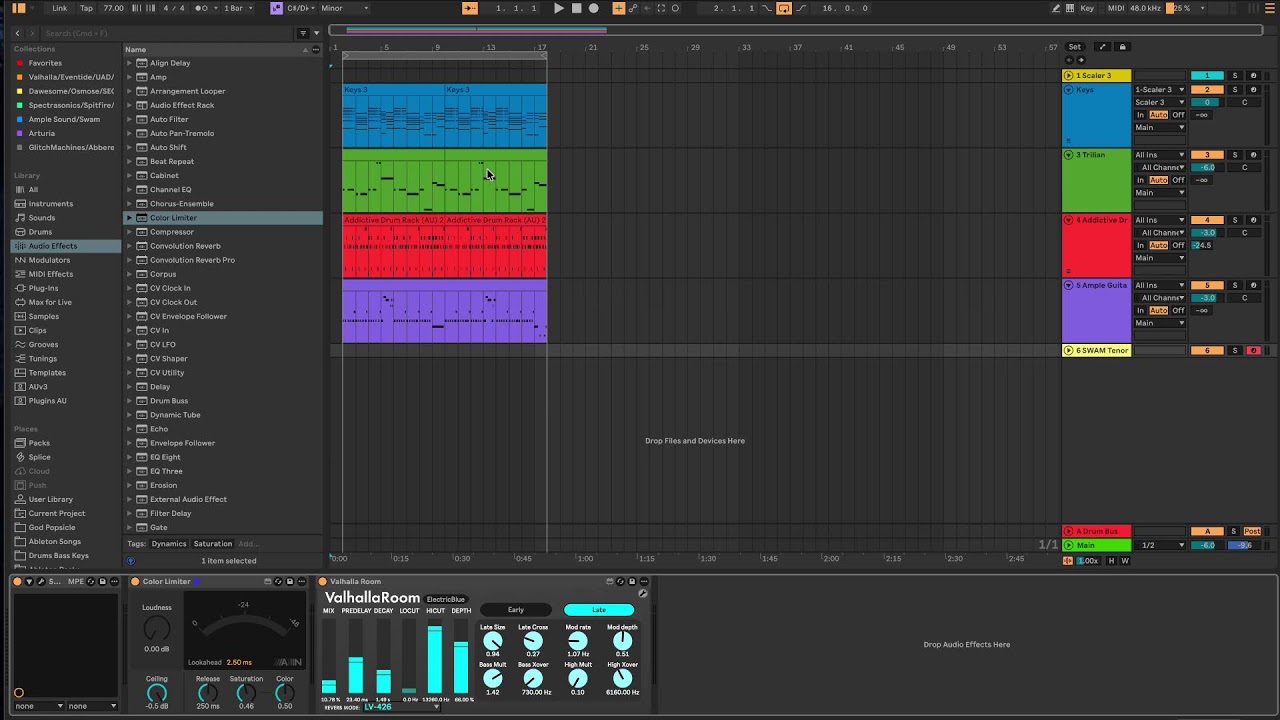Click the ValhallaRoom MIX slider
This screenshot has height=720, width=1280.
(x=329, y=656)
